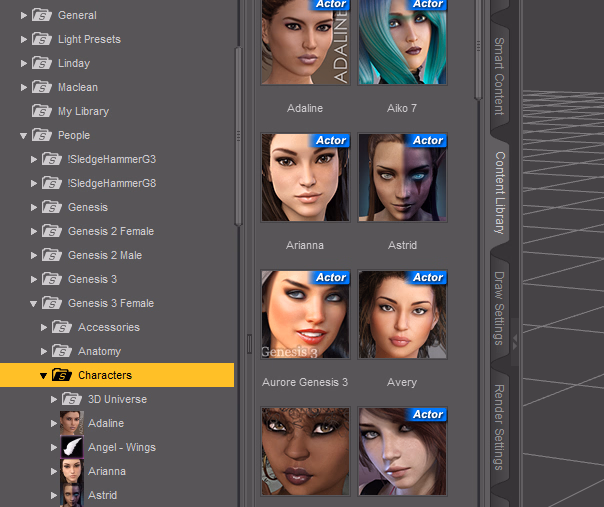Select the Aurore Genesis 3 thumbnail
The image size is (604, 507).
305,314
